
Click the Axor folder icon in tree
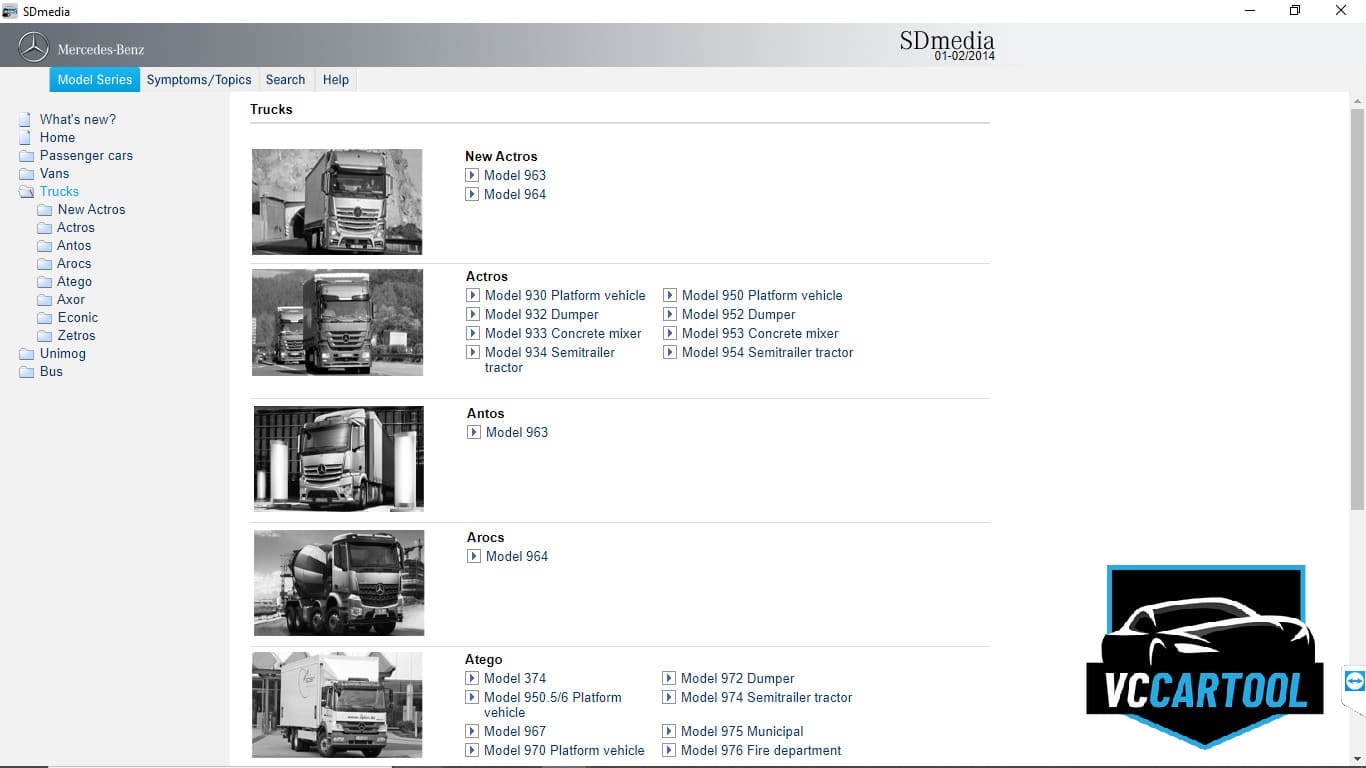tap(44, 299)
